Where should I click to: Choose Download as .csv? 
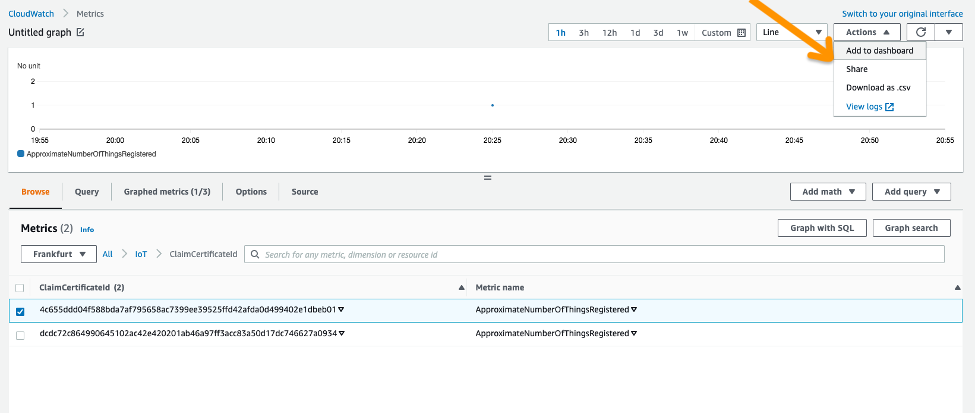tap(878, 88)
